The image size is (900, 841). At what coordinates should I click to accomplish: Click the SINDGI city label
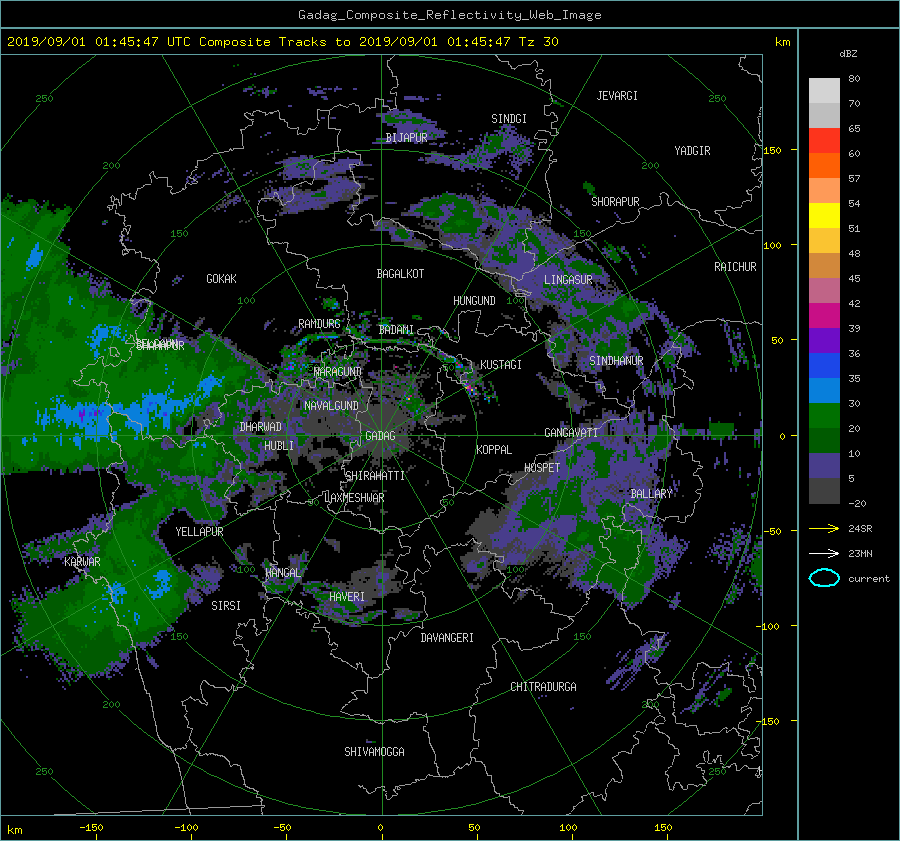(509, 119)
